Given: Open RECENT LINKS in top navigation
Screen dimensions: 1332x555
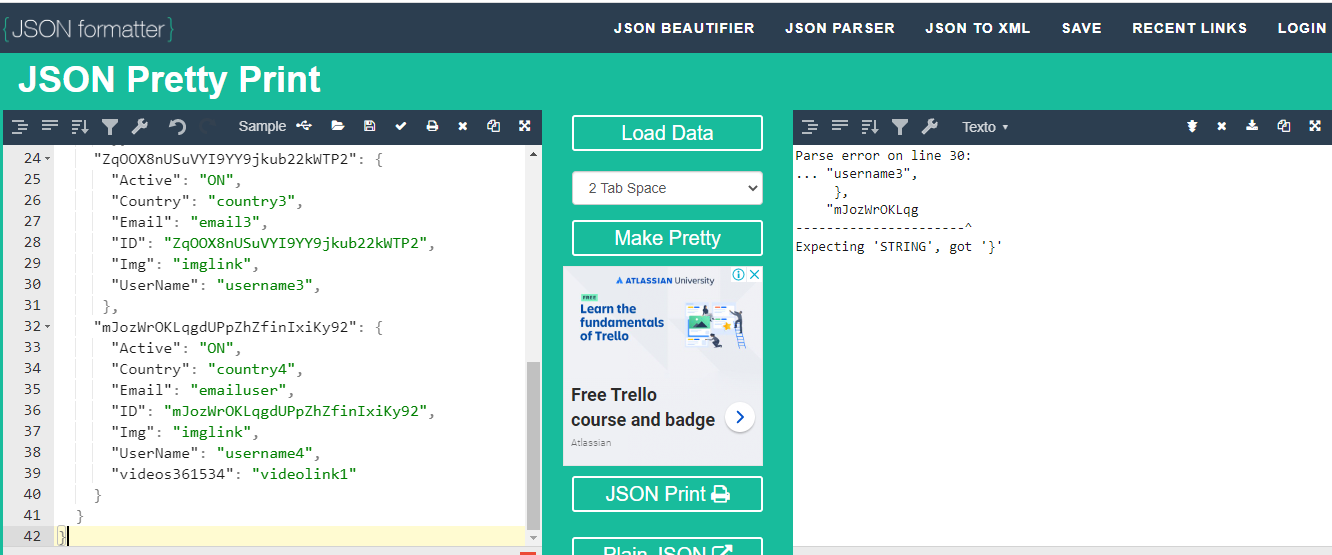Looking at the screenshot, I should (1189, 28).
